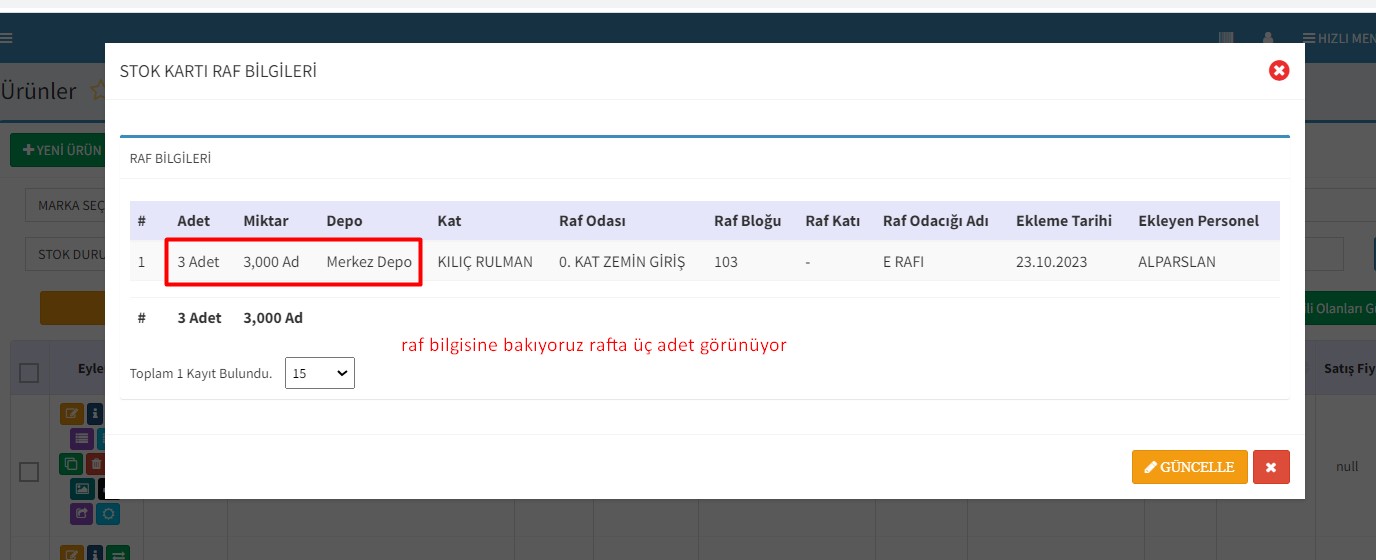The image size is (1376, 560).
Task: Click the user profile icon in header
Action: coord(1268,39)
